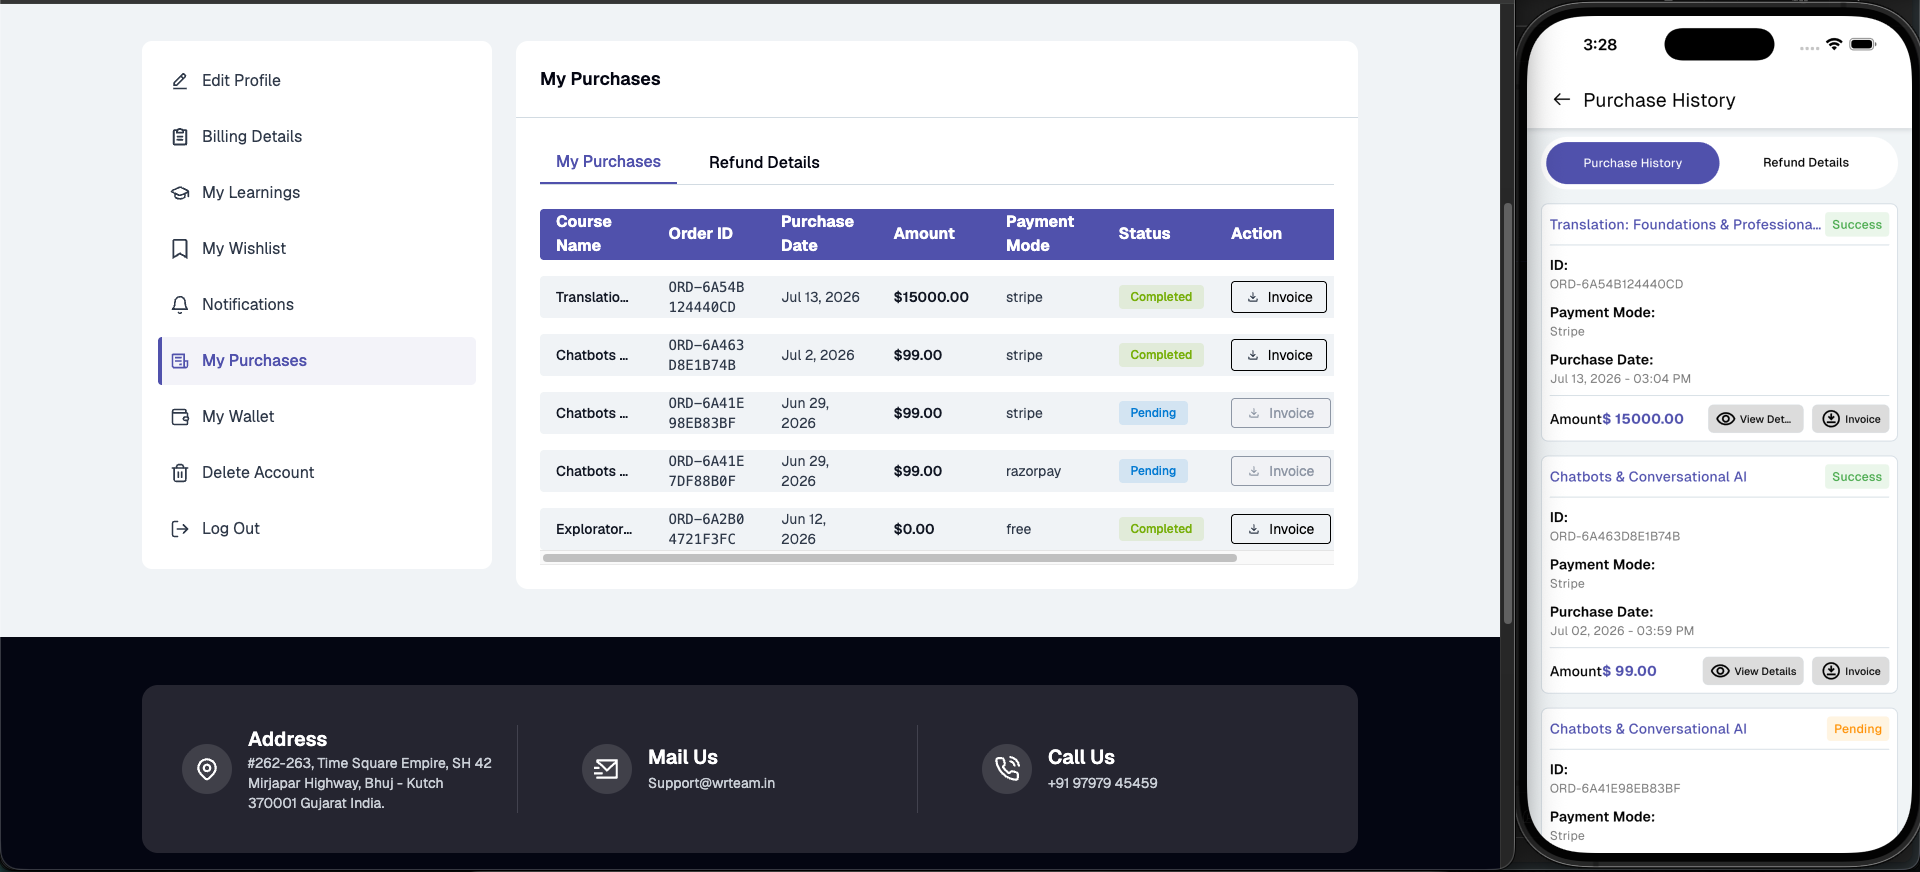The width and height of the screenshot is (1920, 872).
Task: Click the Pending status for the razorpay order
Action: coord(1153,471)
